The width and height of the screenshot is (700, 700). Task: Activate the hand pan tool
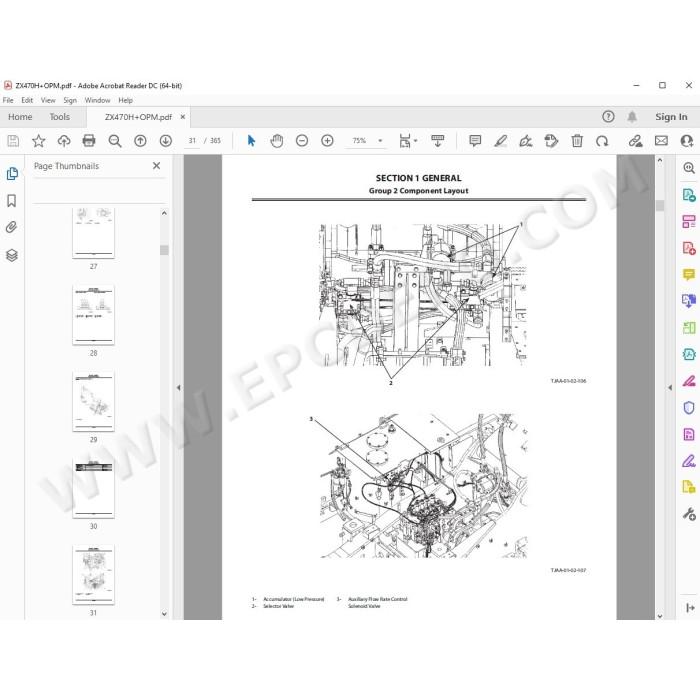(277, 141)
